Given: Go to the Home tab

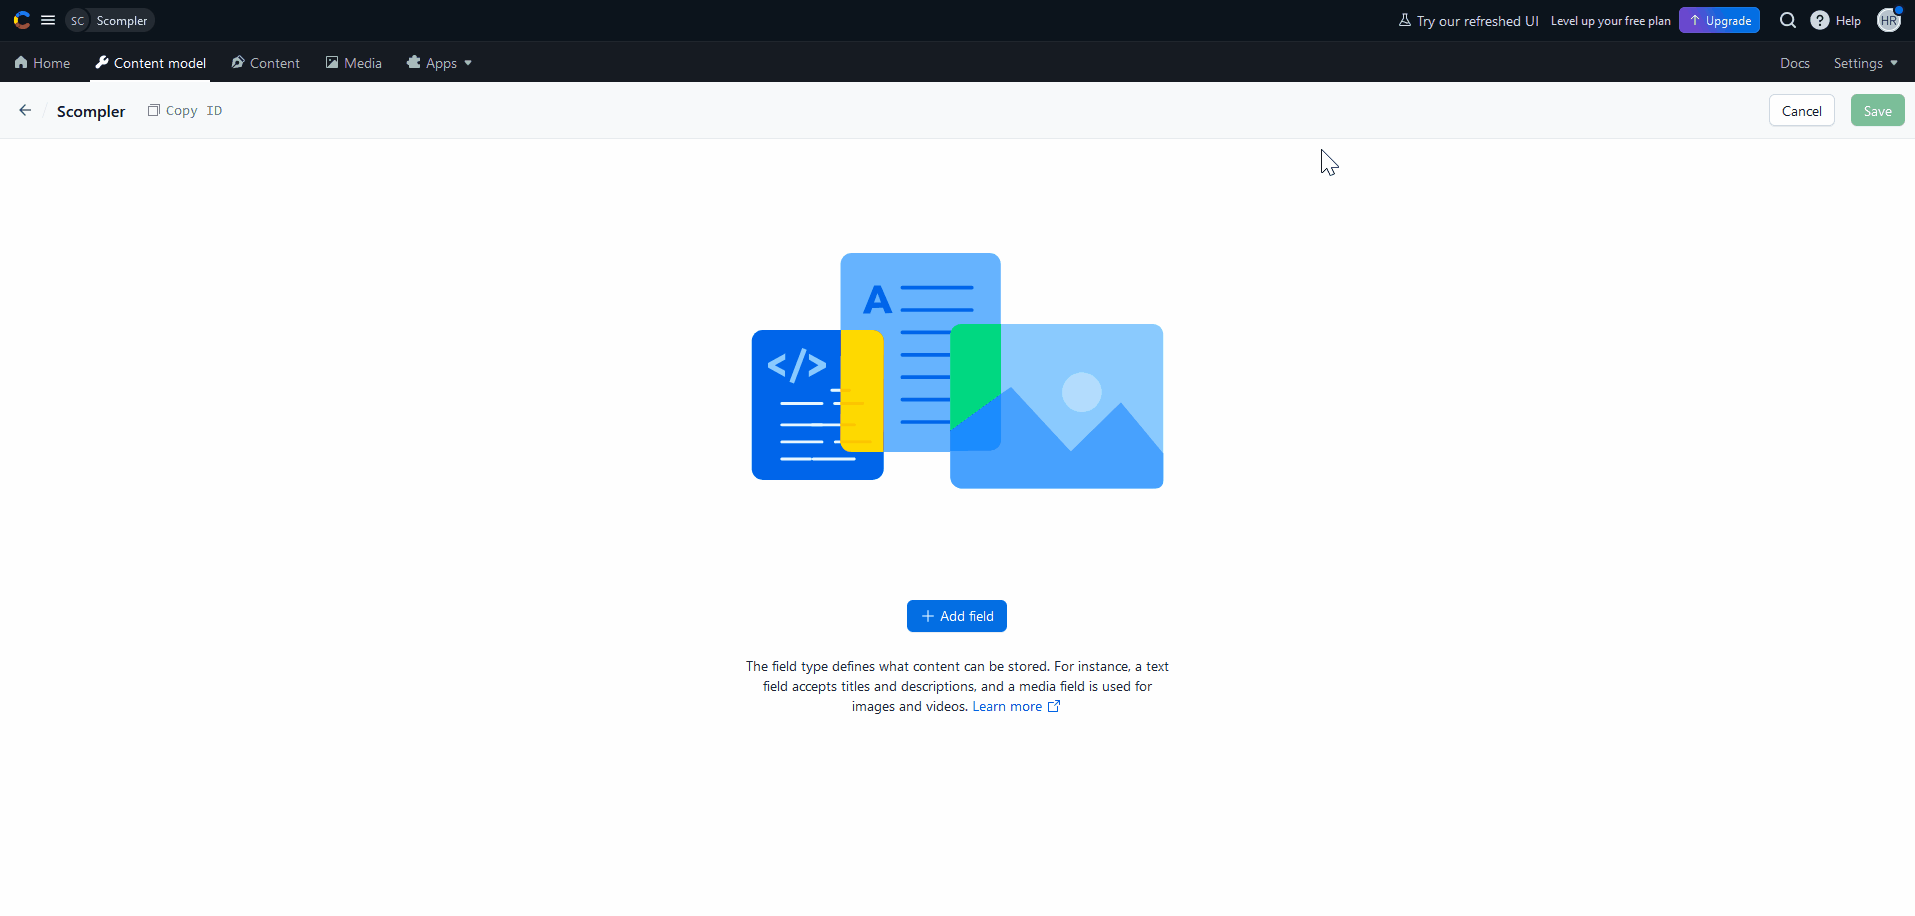Looking at the screenshot, I should [x=42, y=63].
